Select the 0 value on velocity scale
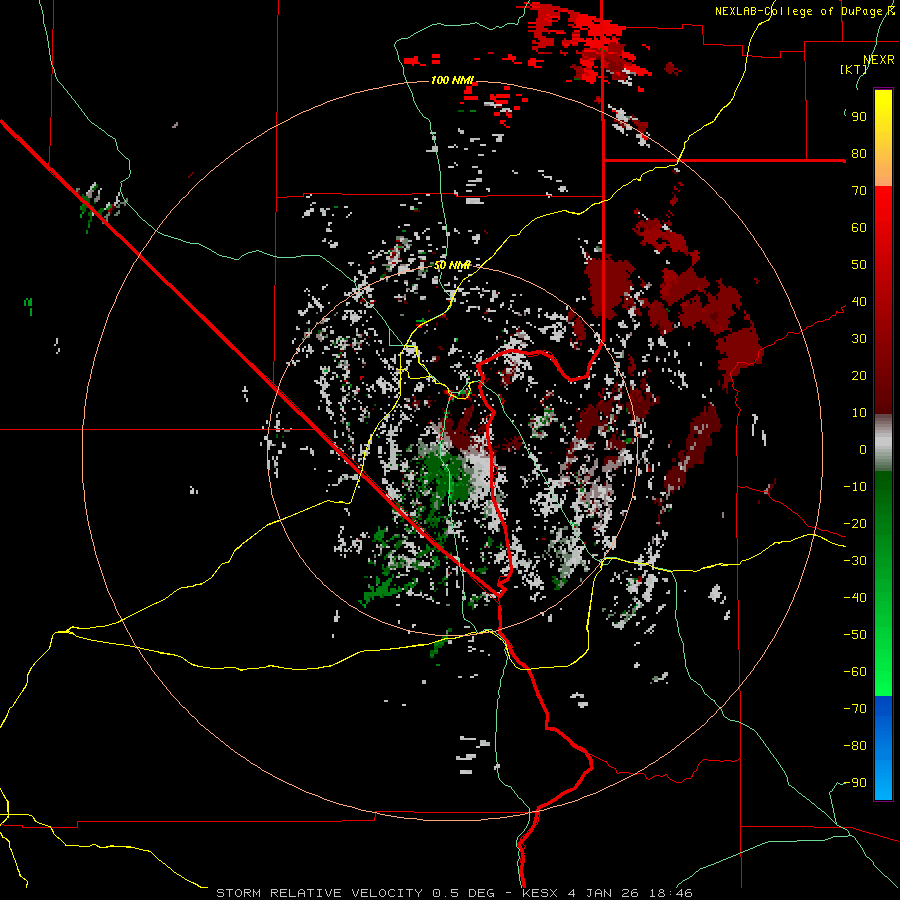Viewport: 900px width, 900px height. (863, 450)
